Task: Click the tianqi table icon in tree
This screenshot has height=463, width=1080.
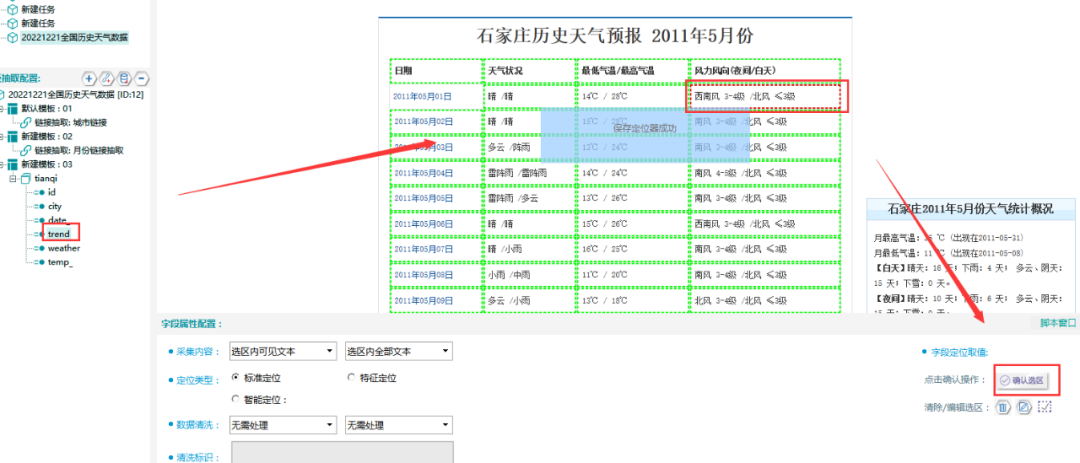Action: tap(26, 178)
